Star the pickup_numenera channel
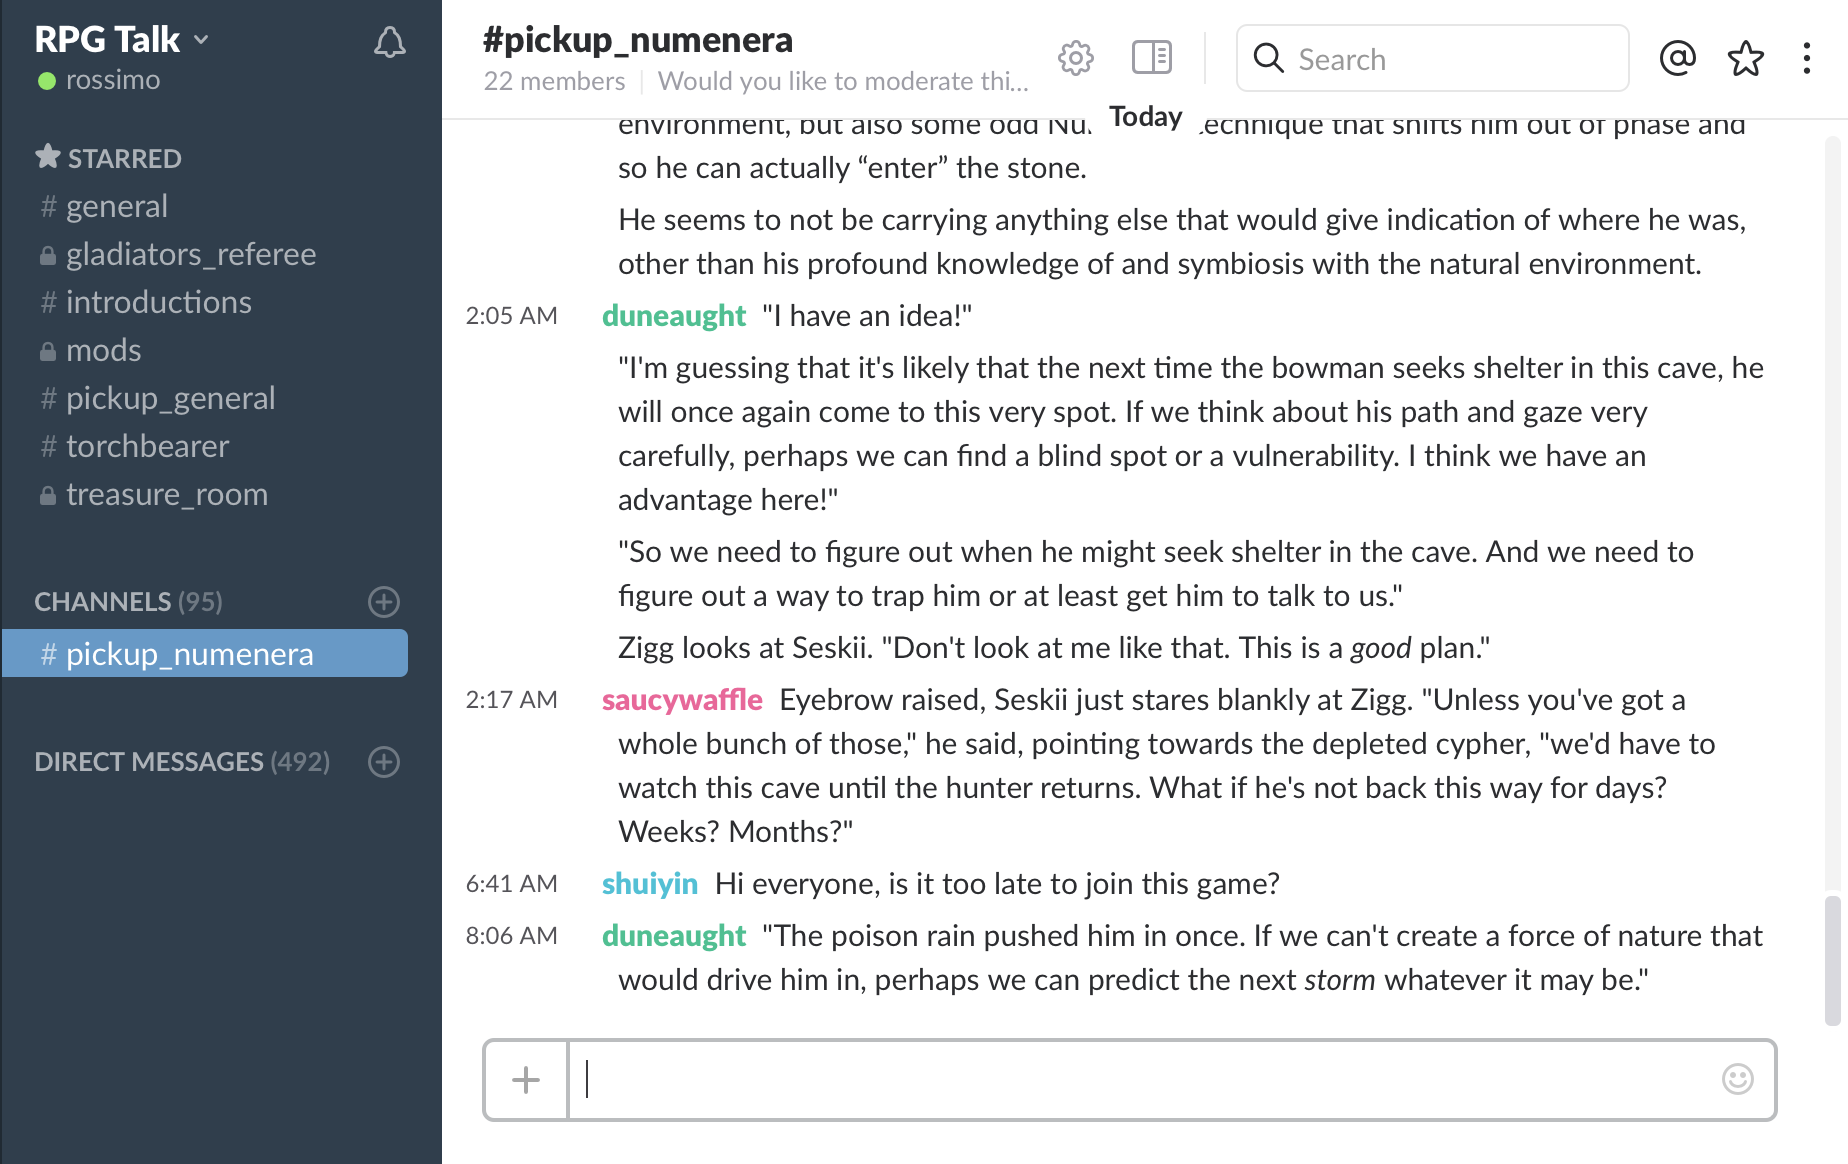 point(1745,58)
